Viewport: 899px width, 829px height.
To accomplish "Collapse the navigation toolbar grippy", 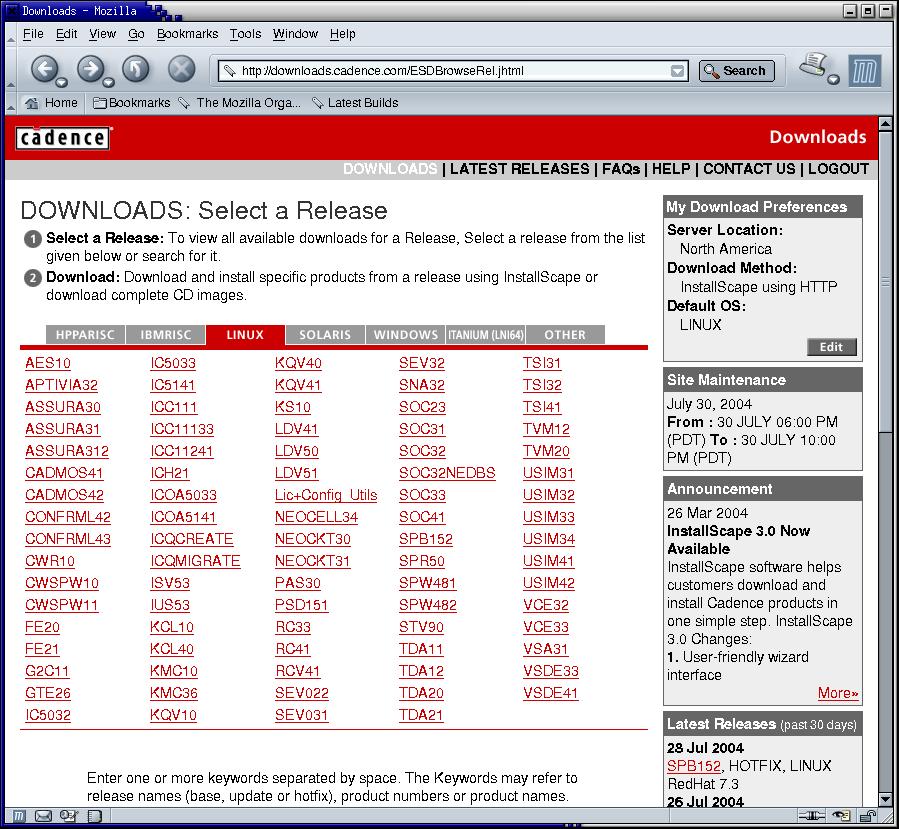I will [10, 71].
